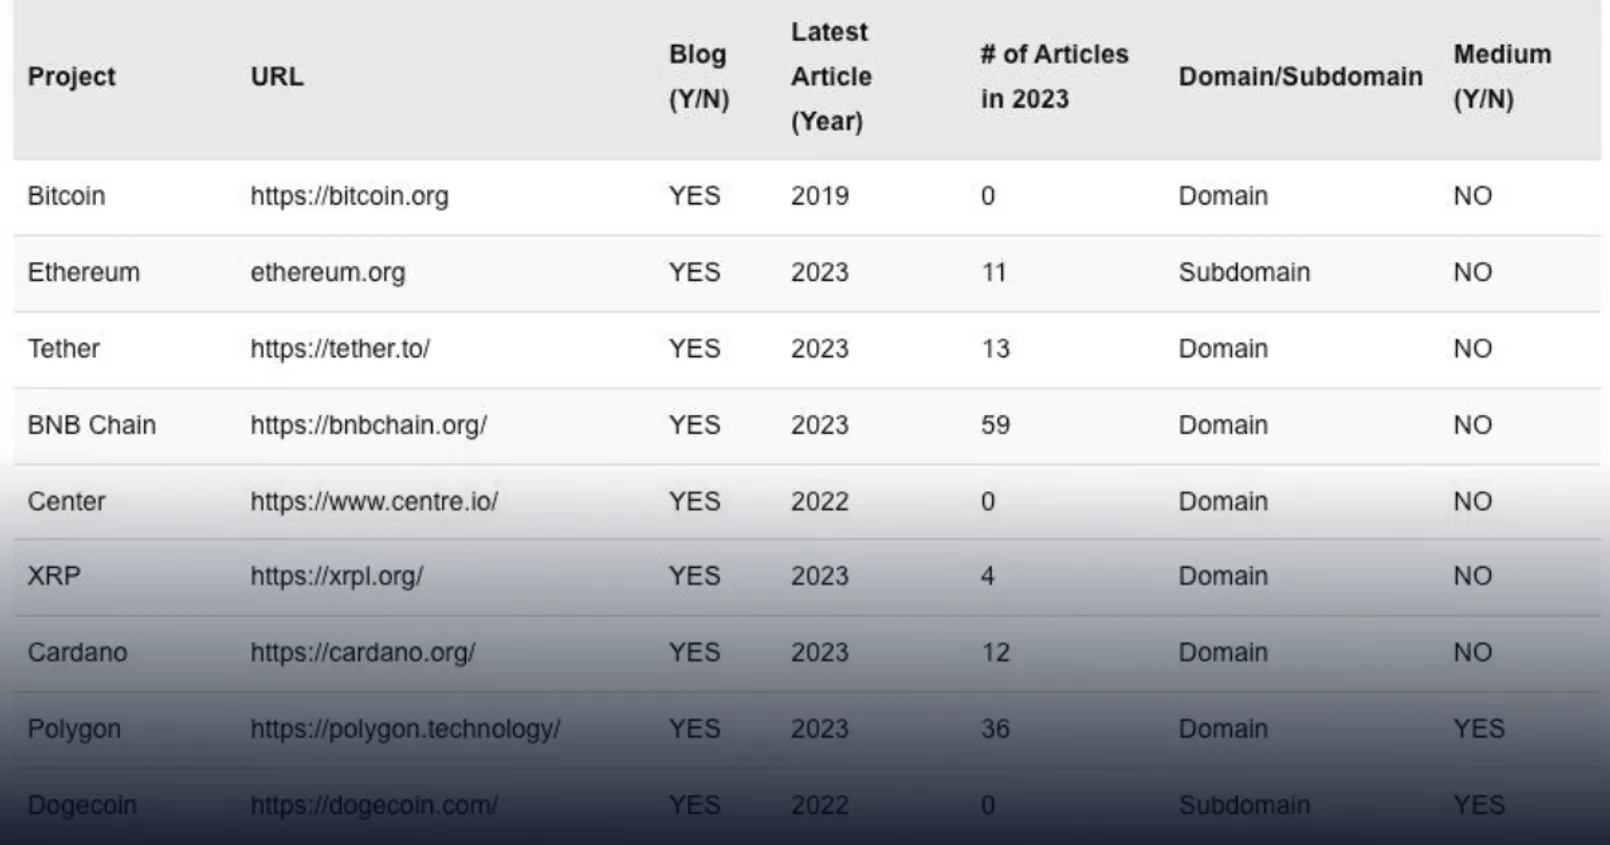This screenshot has width=1610, height=845.
Task: Click the ethereum.org URL
Action: 327,272
